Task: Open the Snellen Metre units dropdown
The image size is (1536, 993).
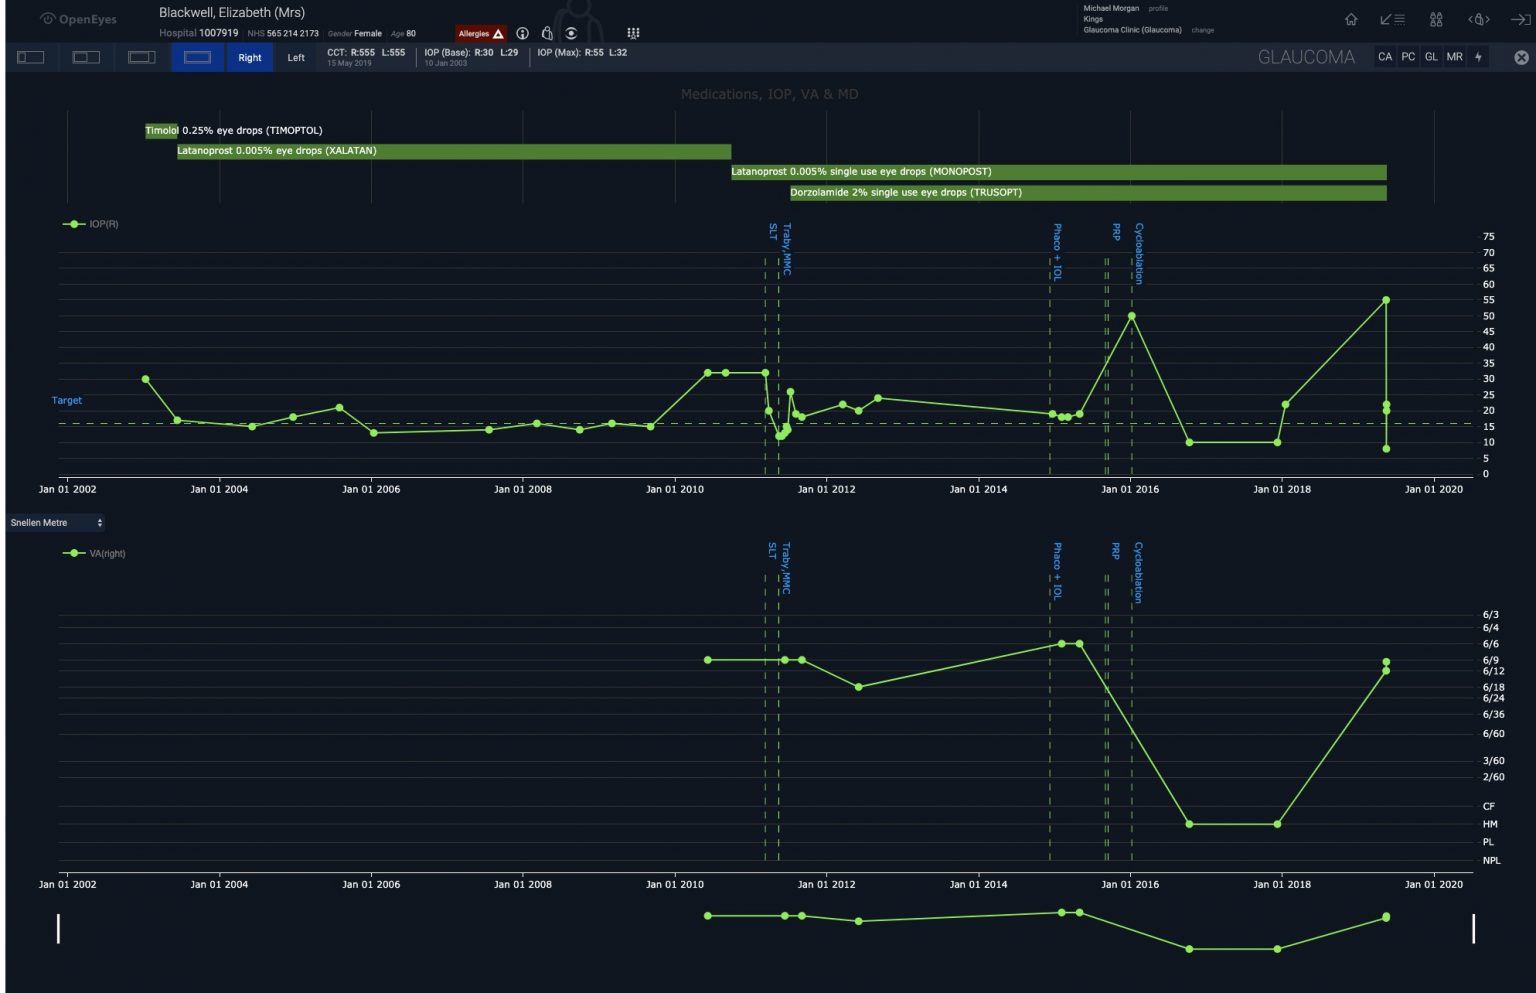Action: coord(56,523)
